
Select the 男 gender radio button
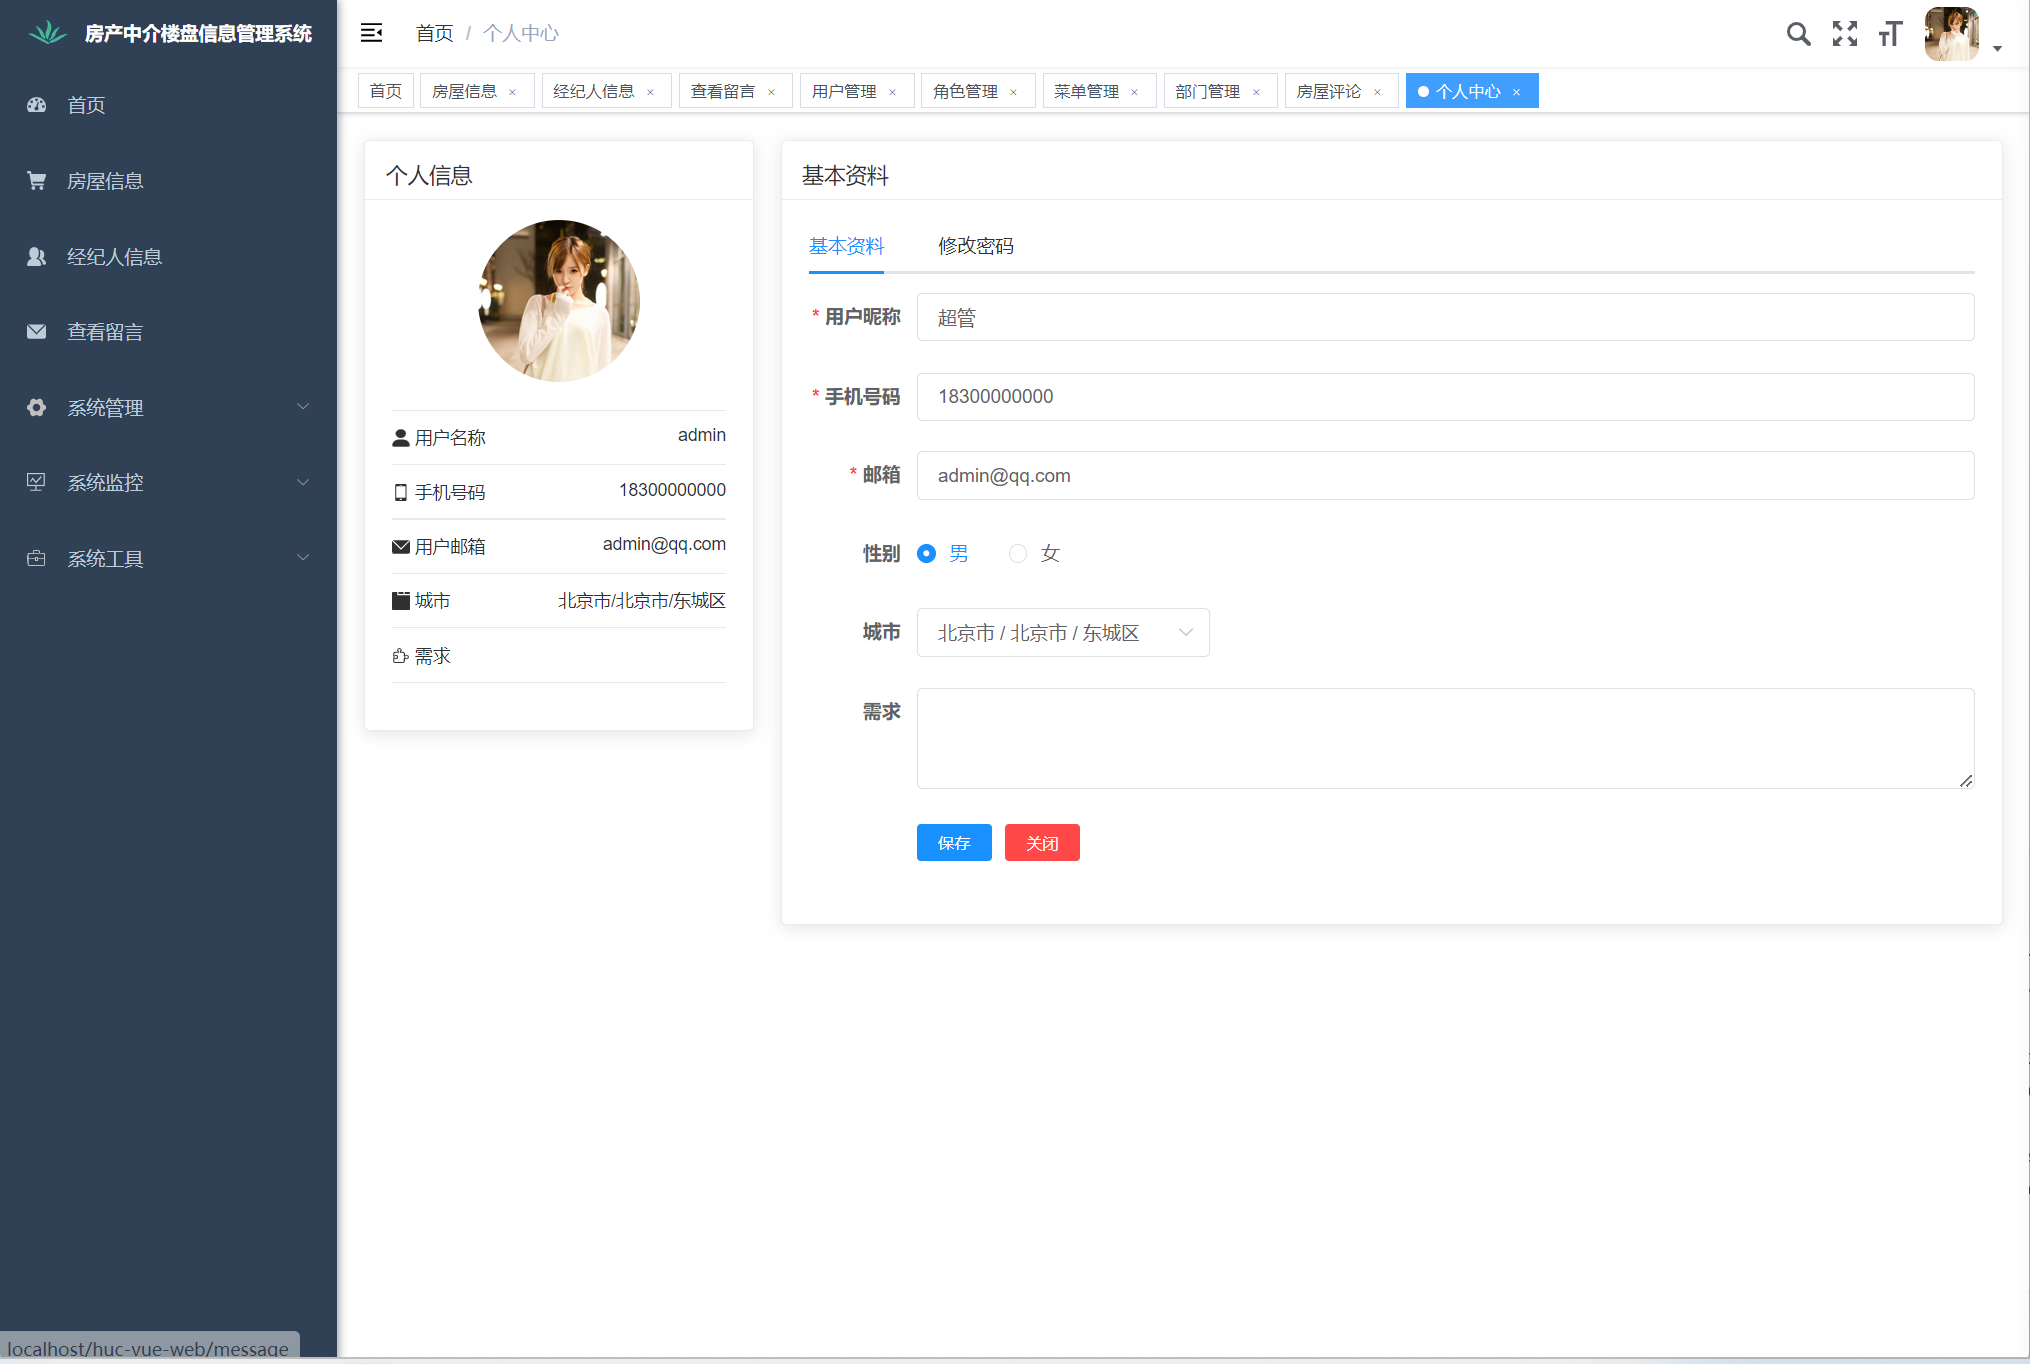927,554
